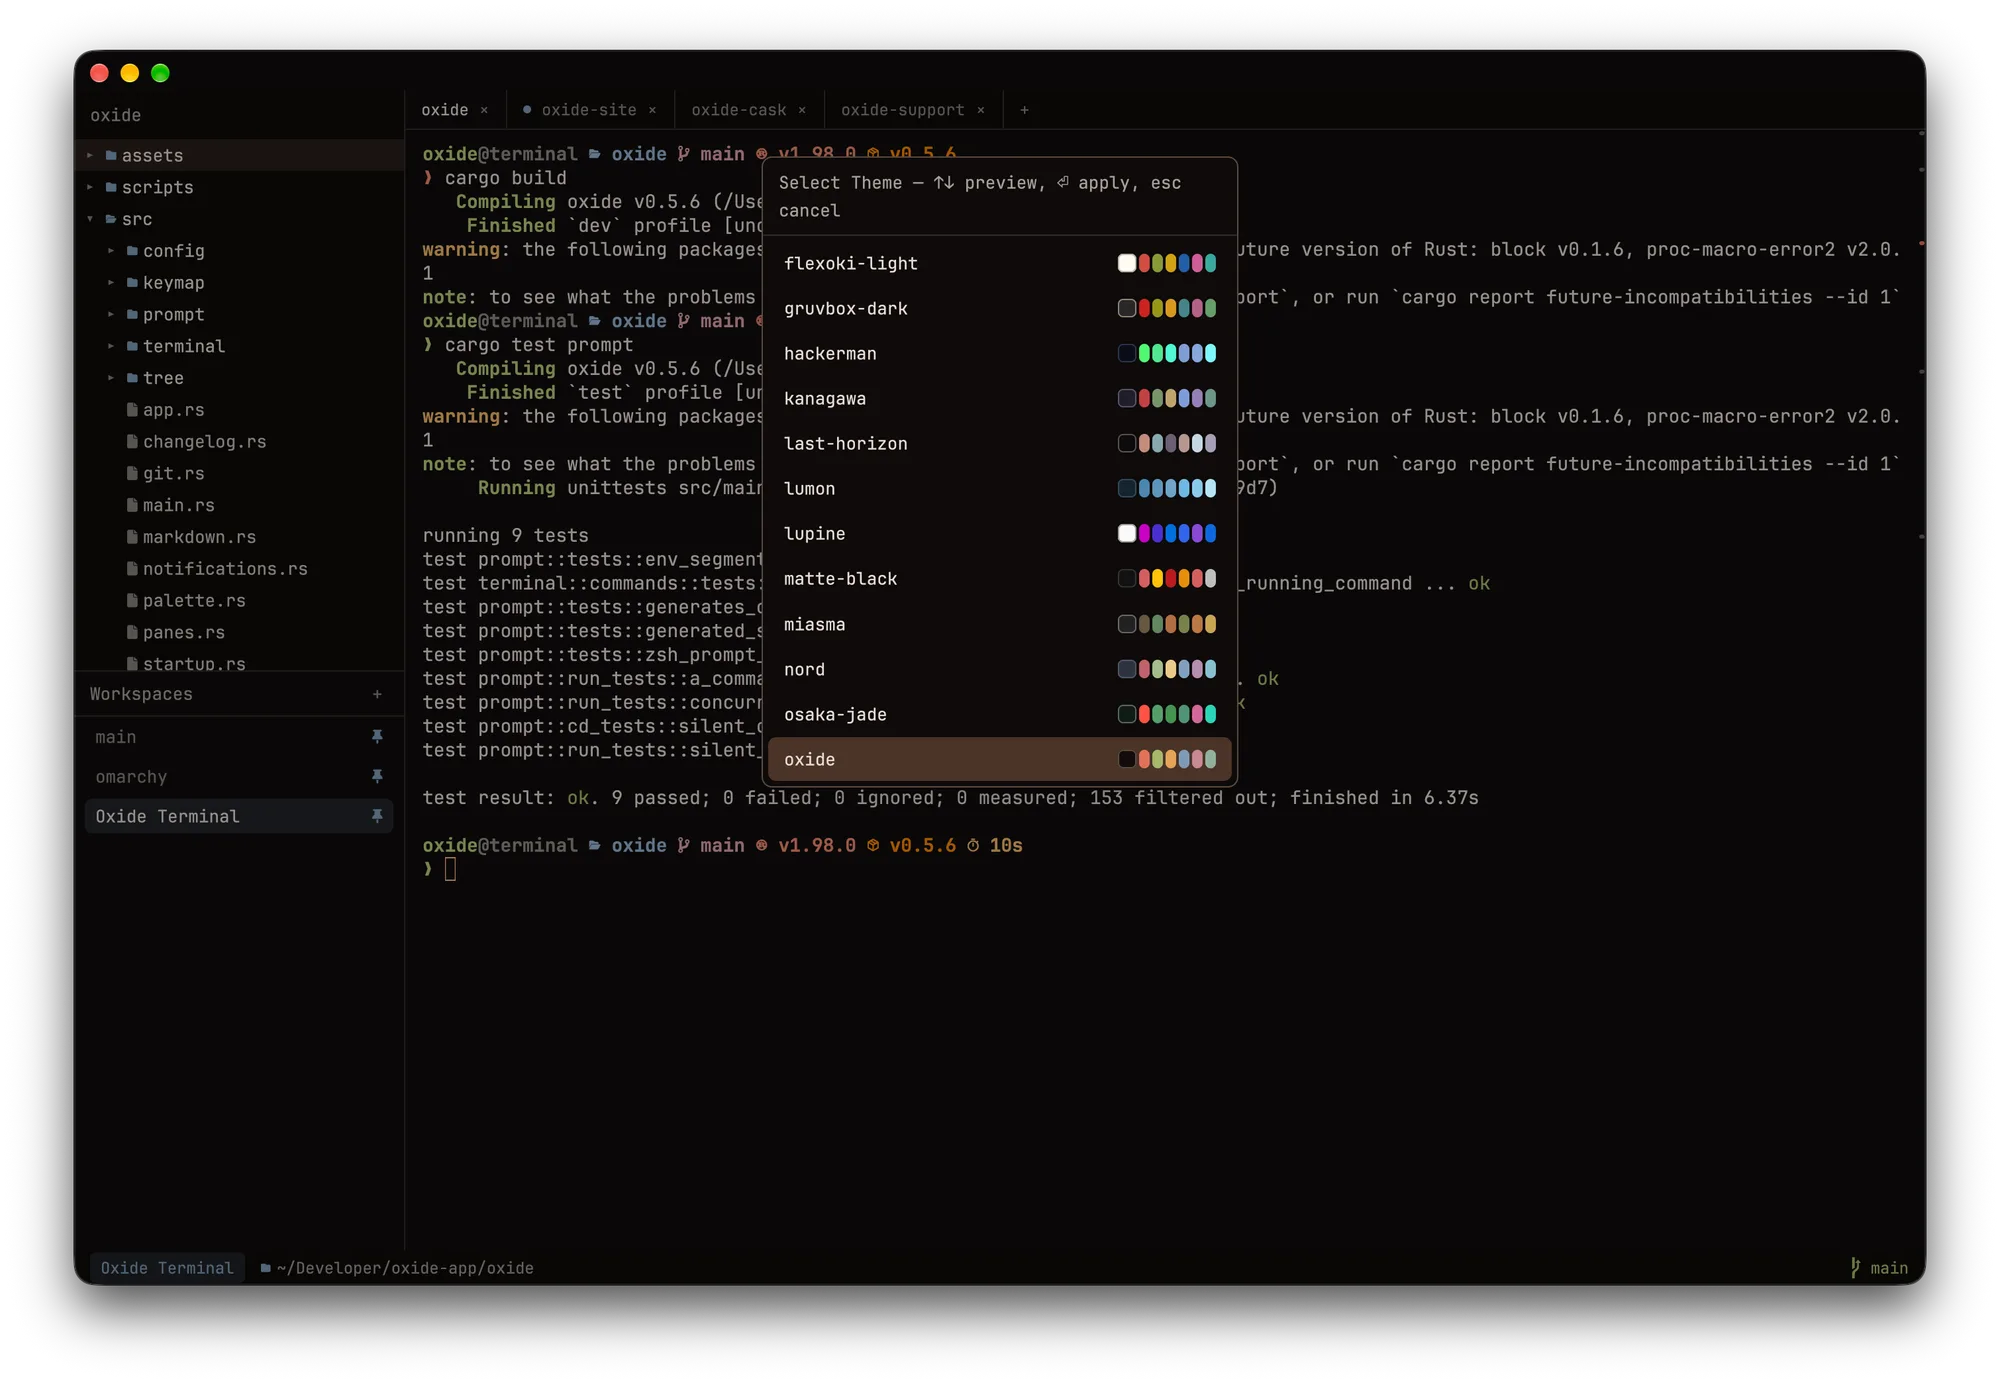
Task: Select the hackerman theme
Action: (x=999, y=353)
